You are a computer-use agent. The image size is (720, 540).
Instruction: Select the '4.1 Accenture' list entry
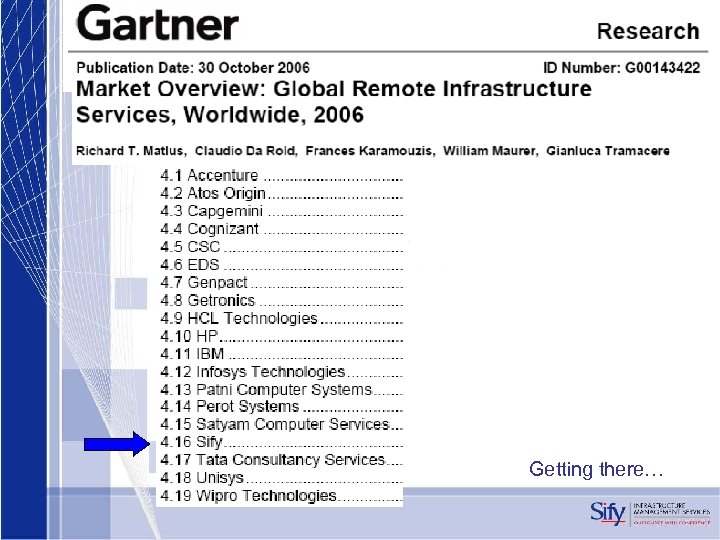tap(281, 175)
